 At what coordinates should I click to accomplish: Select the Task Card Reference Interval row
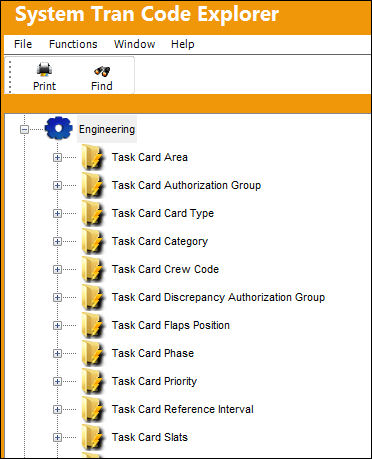(x=183, y=409)
